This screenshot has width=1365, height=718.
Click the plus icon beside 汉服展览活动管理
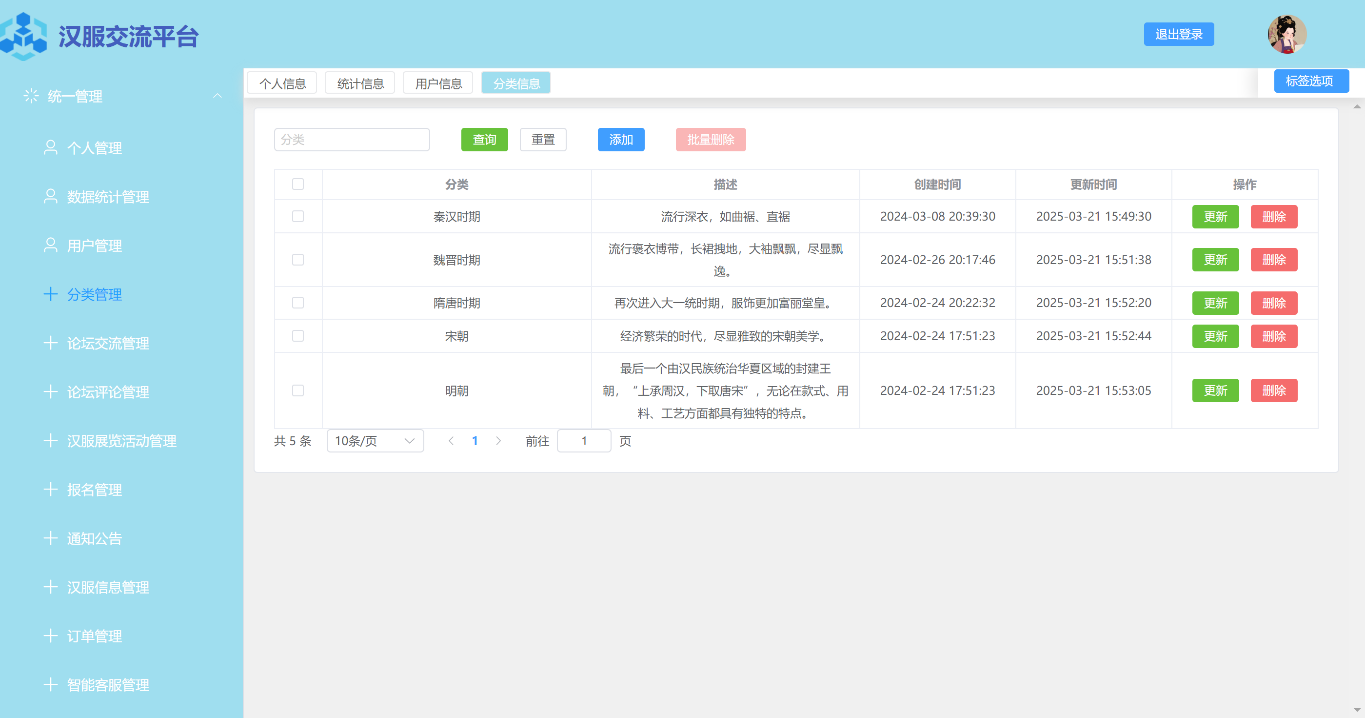pyautogui.click(x=51, y=441)
